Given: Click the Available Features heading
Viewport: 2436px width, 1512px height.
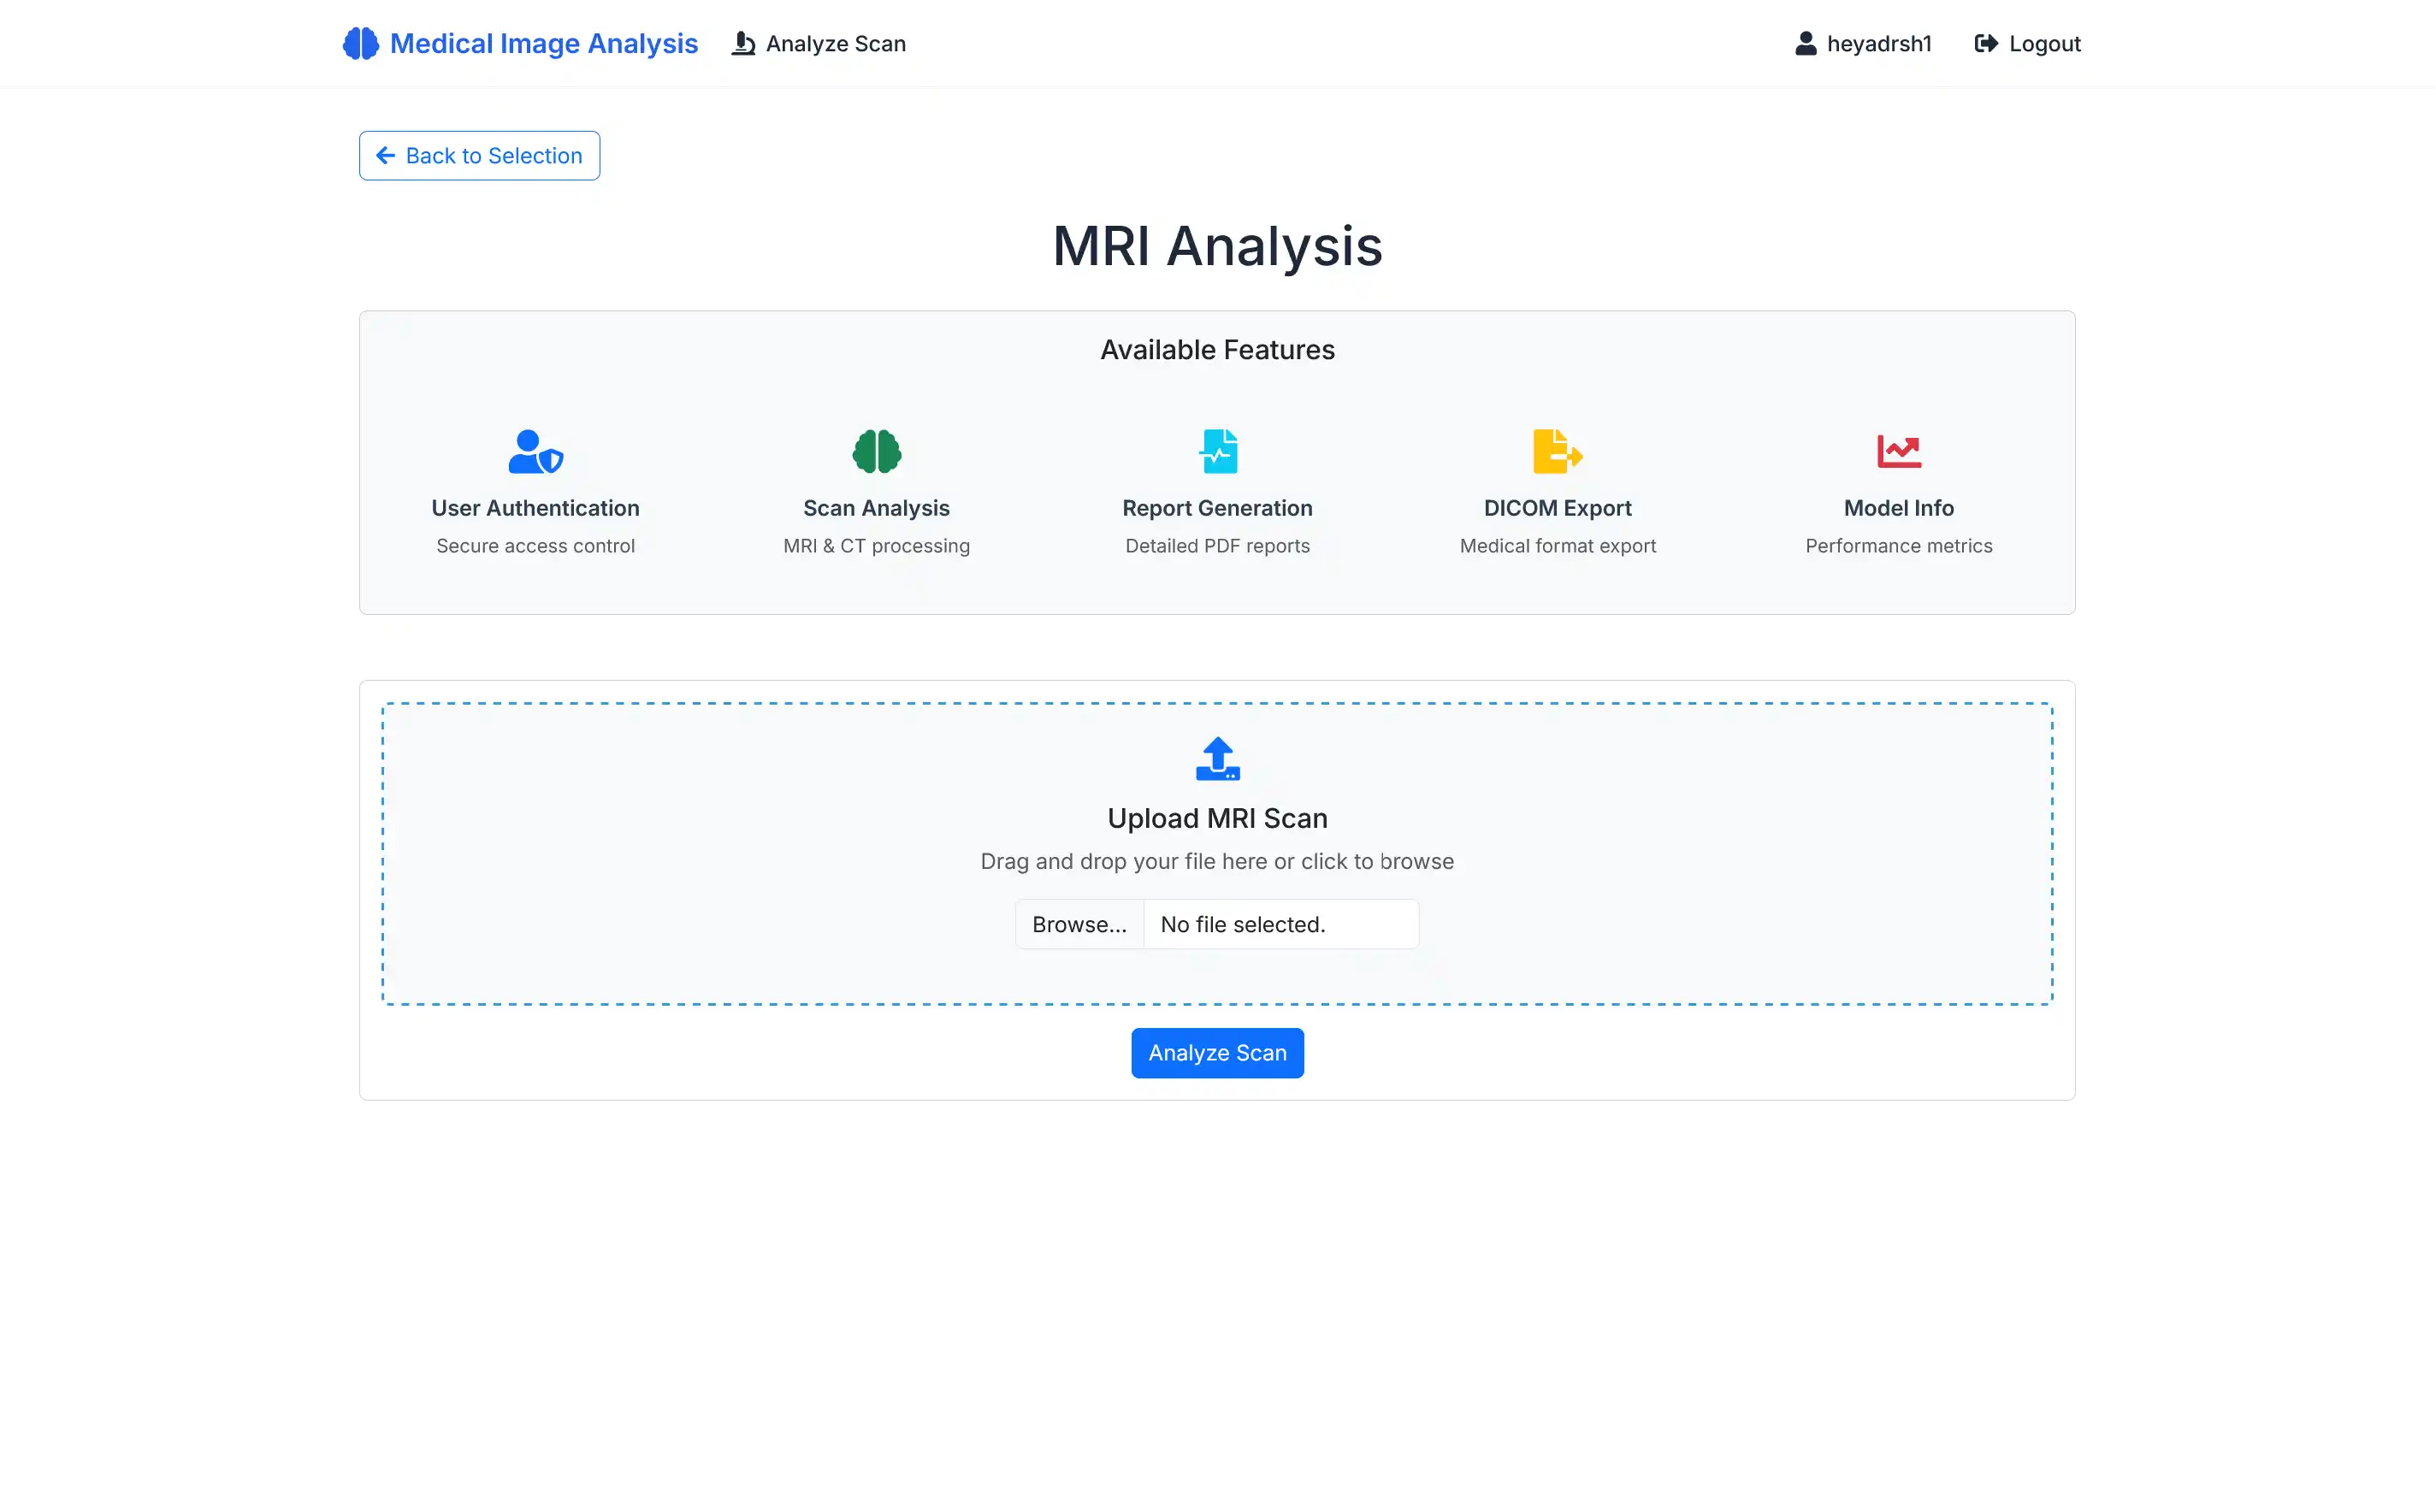Looking at the screenshot, I should click(x=1217, y=350).
